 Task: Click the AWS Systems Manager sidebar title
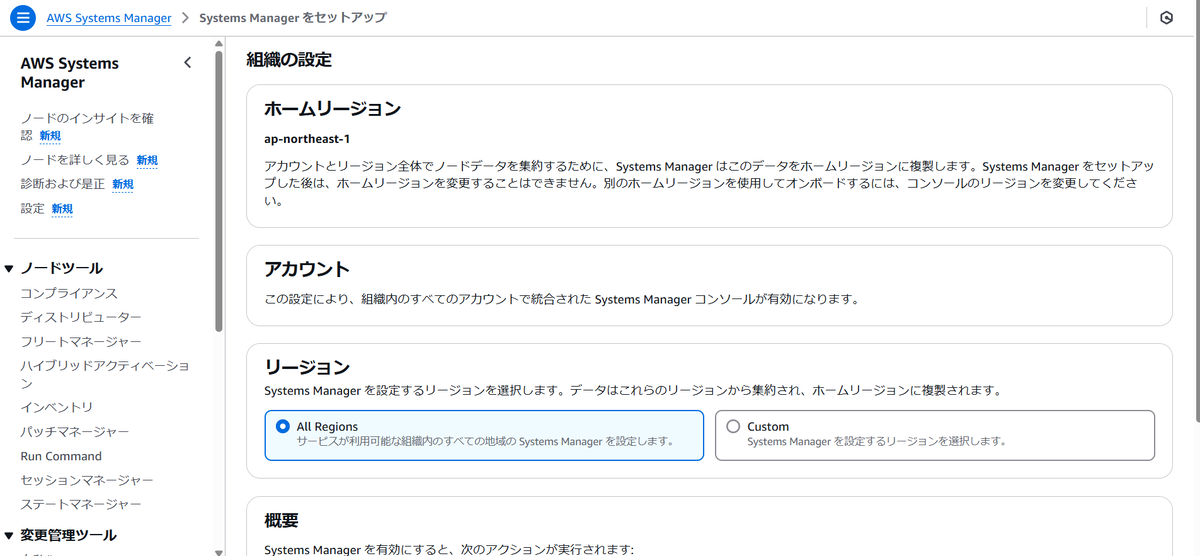70,73
